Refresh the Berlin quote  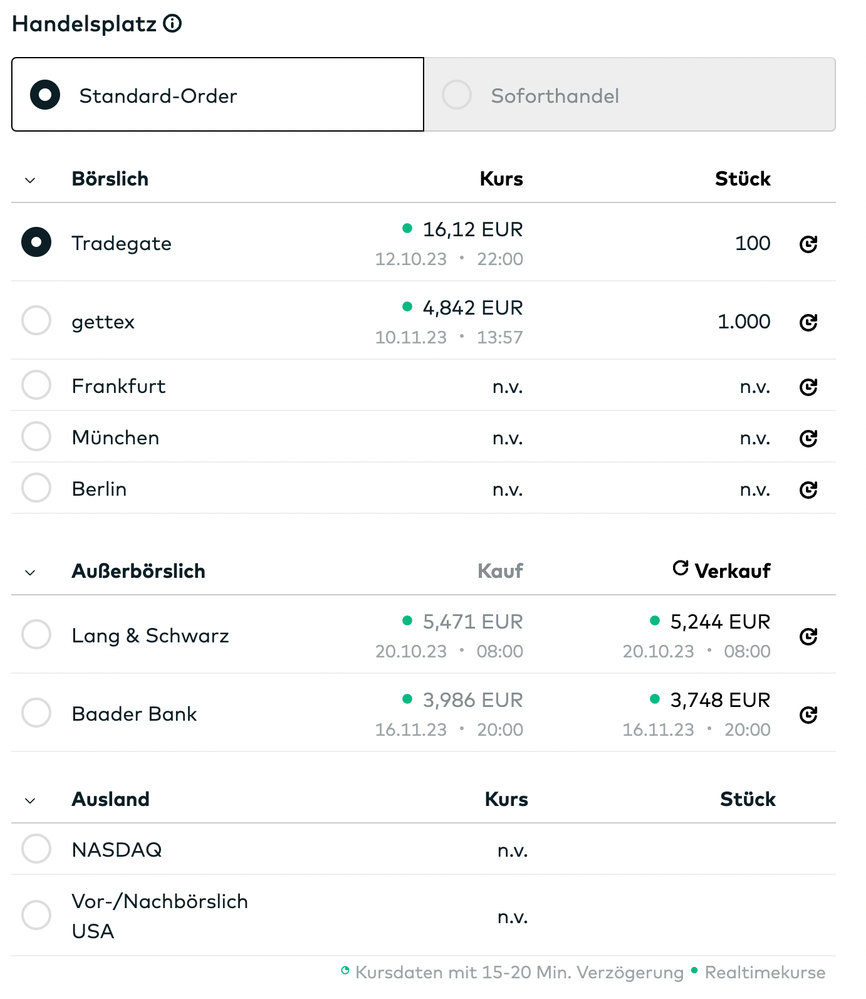(808, 489)
